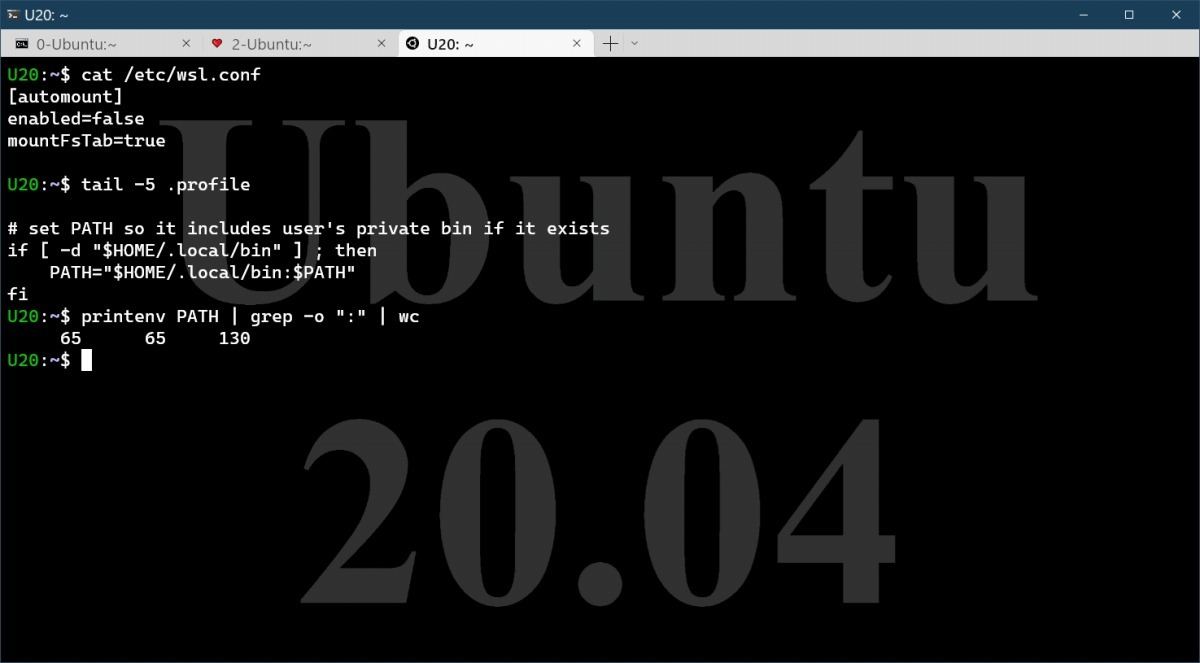The height and width of the screenshot is (663, 1200).
Task: Click the window title 'U20: ~'
Action: click(x=48, y=14)
